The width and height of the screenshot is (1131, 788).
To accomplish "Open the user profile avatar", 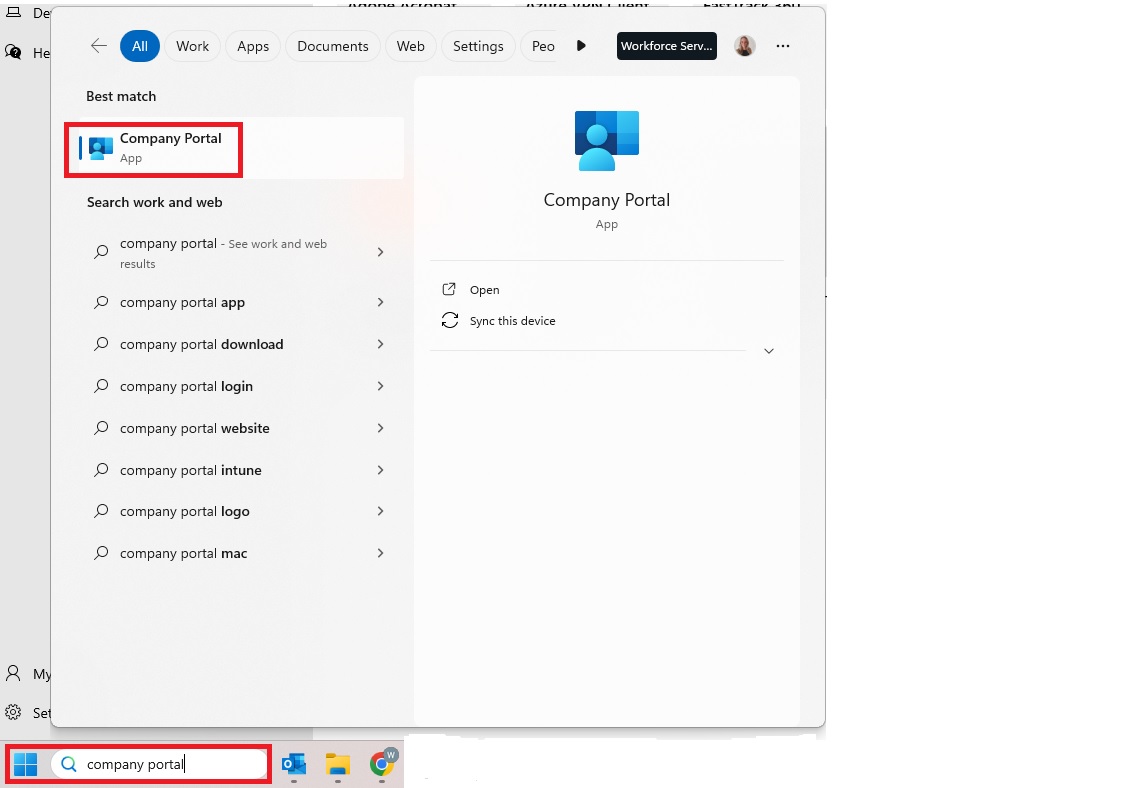I will [744, 46].
